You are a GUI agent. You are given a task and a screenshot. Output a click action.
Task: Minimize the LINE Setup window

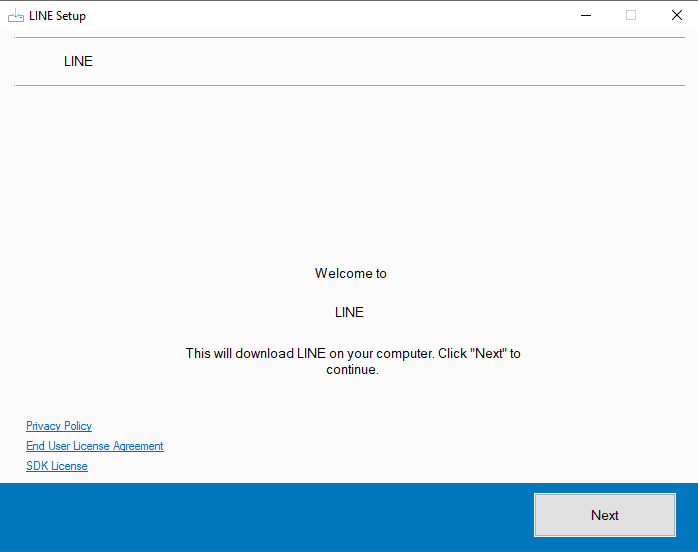click(x=585, y=15)
